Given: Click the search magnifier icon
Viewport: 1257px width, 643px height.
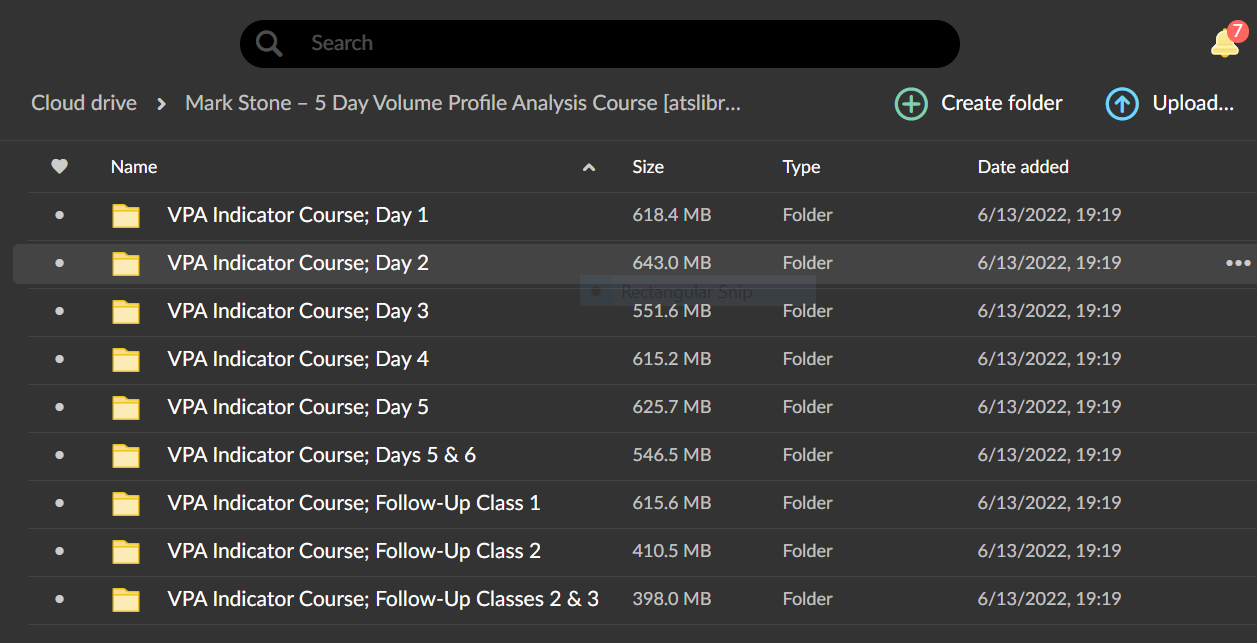Looking at the screenshot, I should (268, 43).
